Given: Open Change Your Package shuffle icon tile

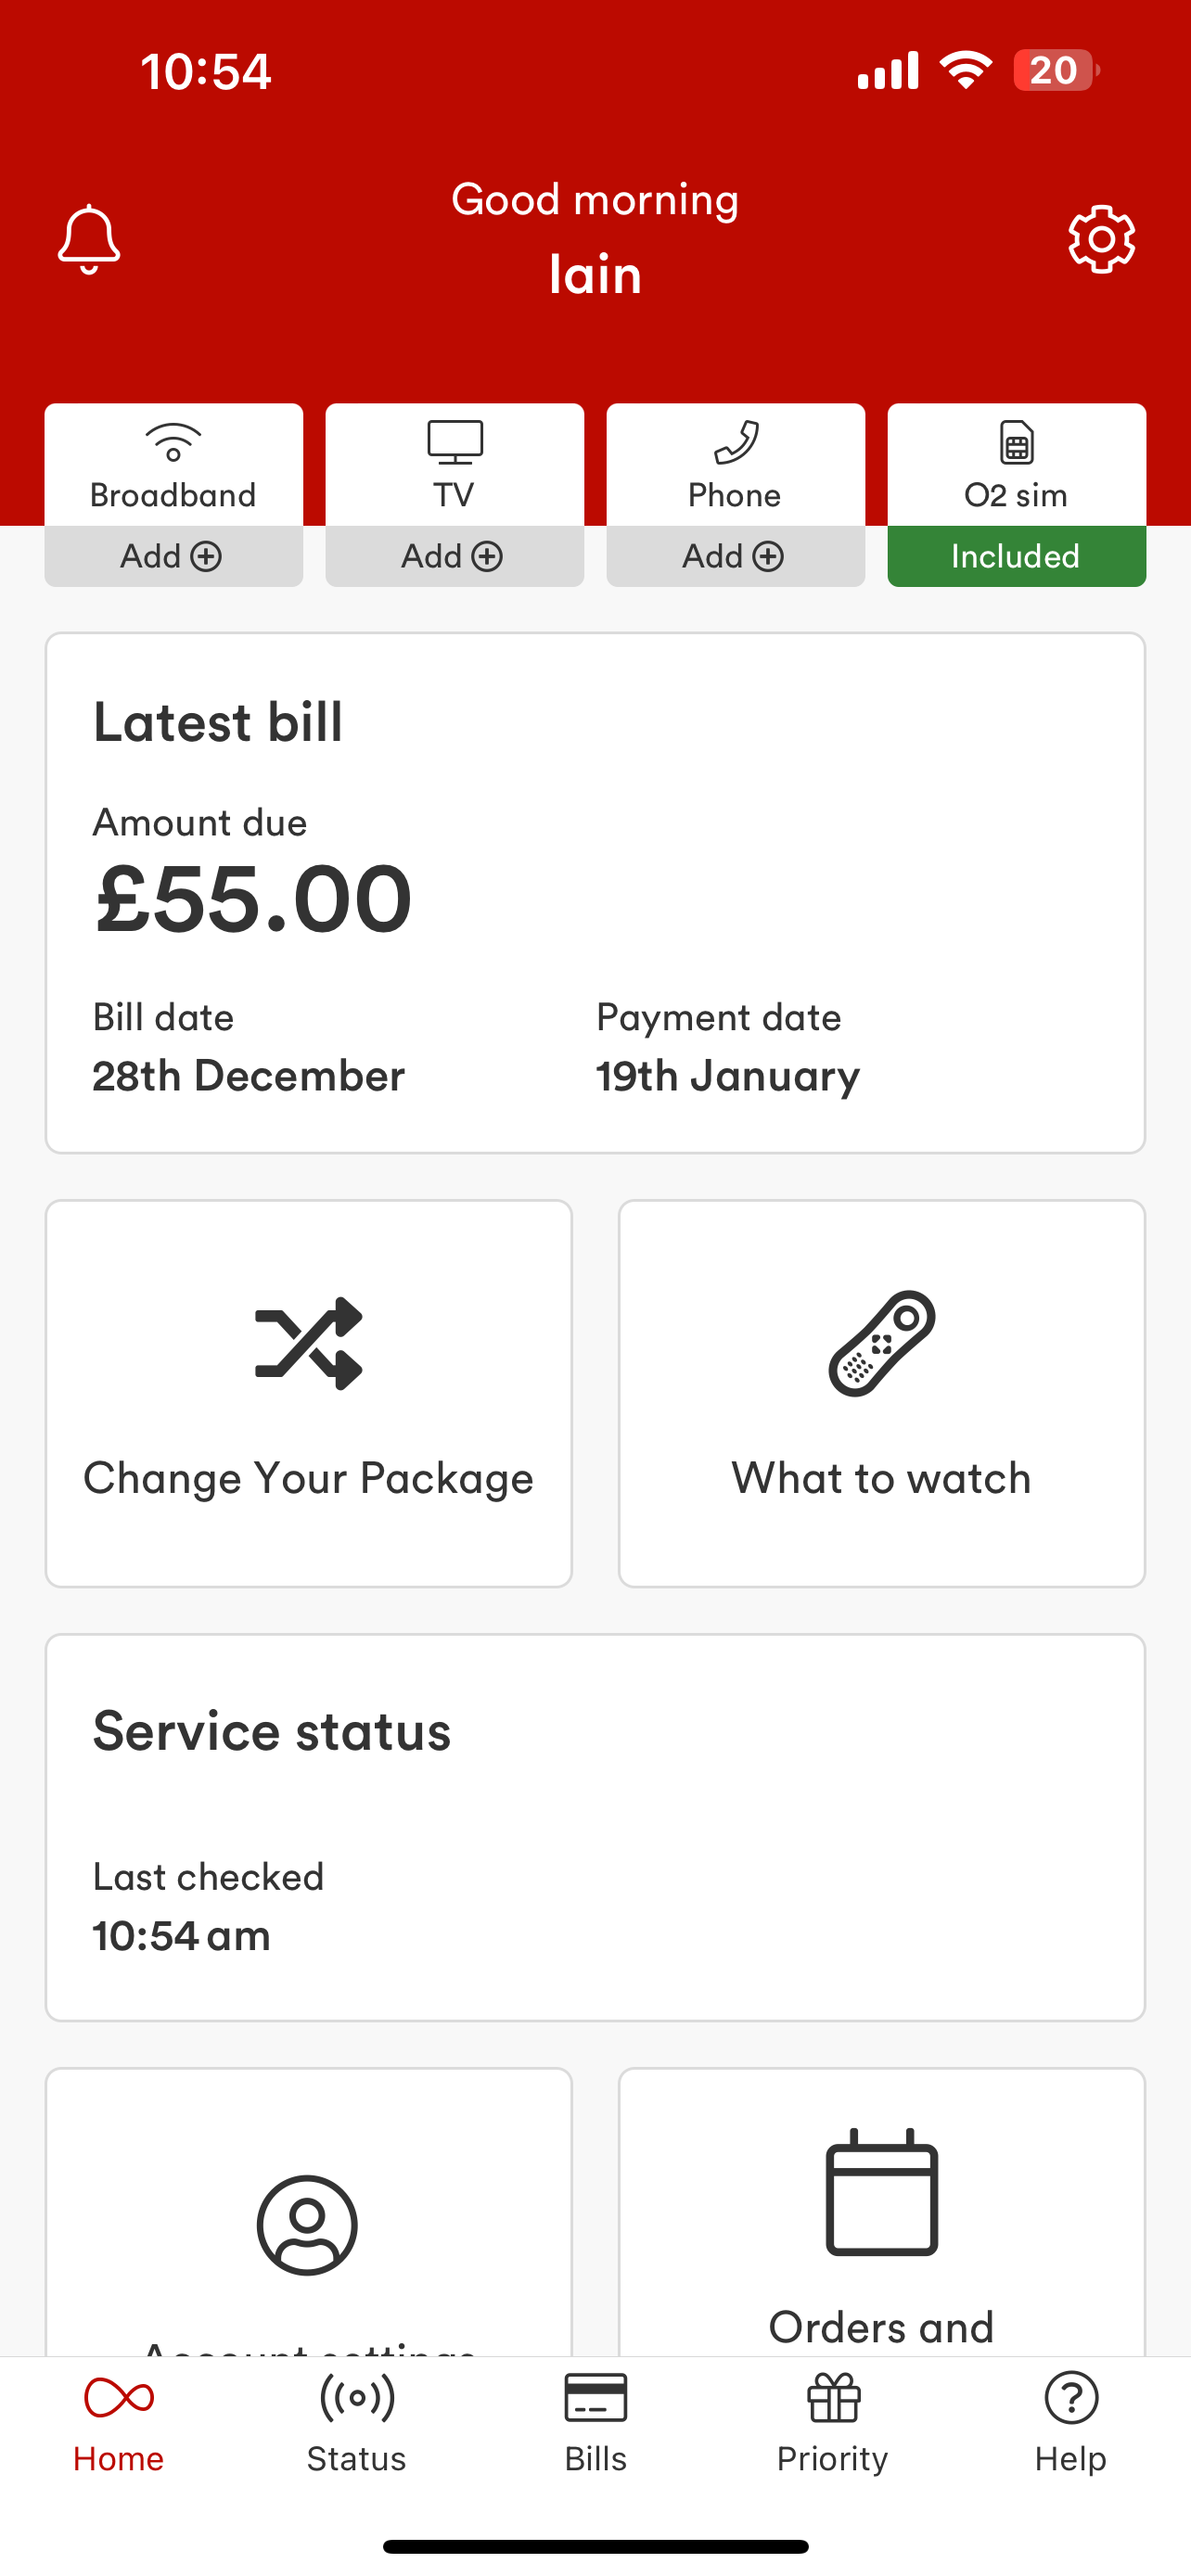Looking at the screenshot, I should coord(309,1393).
